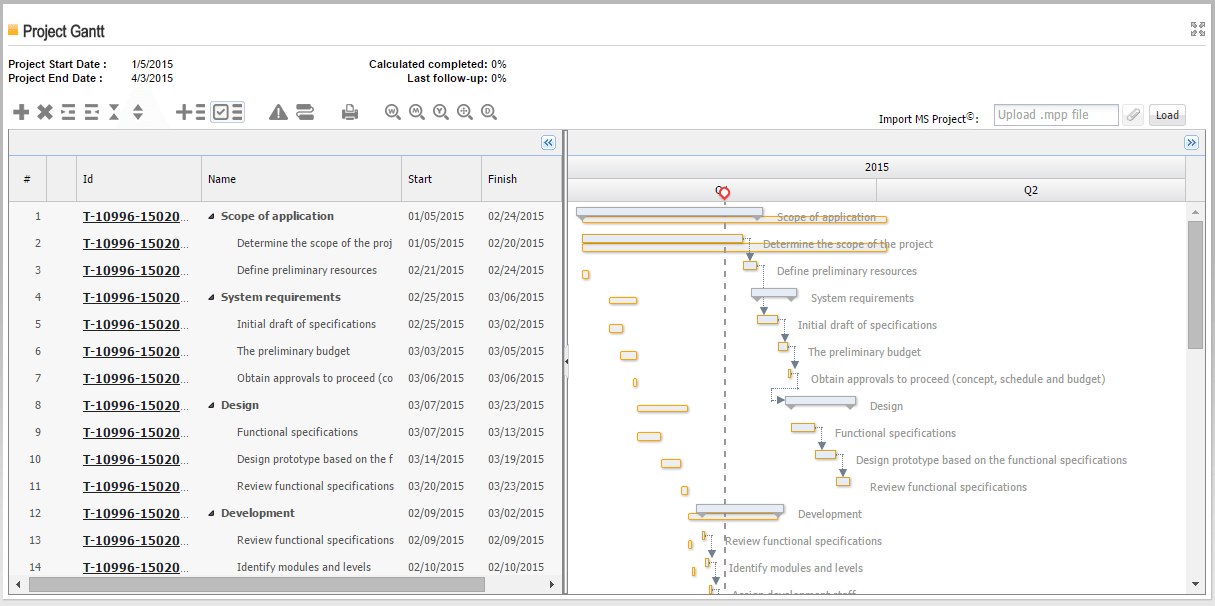Collapse the Development group
1215x606 pixels.
(211, 512)
